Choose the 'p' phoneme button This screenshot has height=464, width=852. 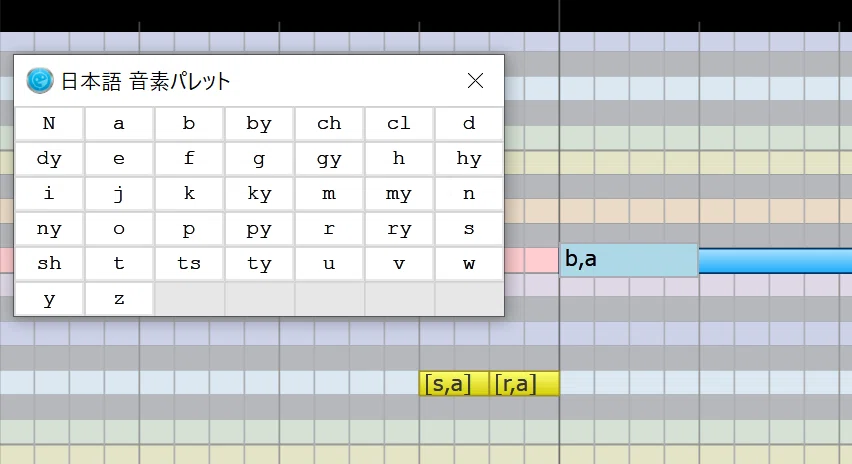(x=189, y=229)
